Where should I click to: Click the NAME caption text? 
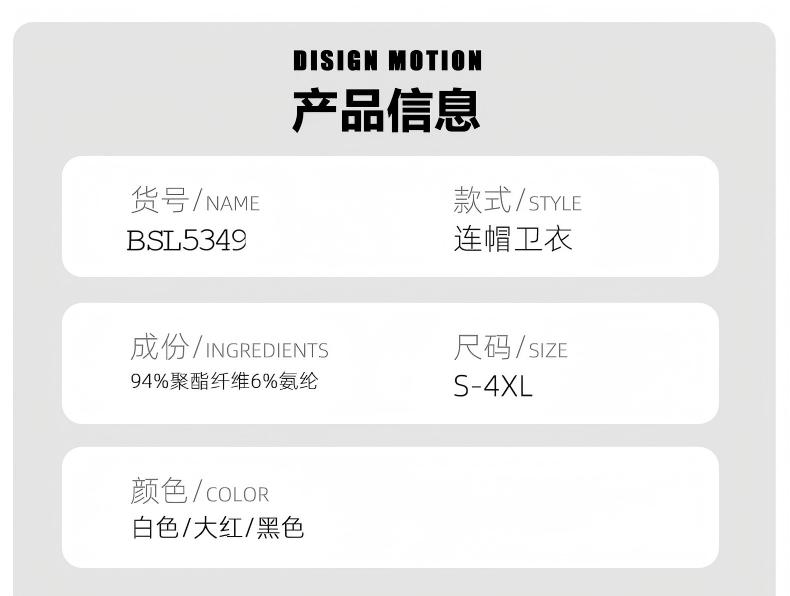tap(233, 204)
